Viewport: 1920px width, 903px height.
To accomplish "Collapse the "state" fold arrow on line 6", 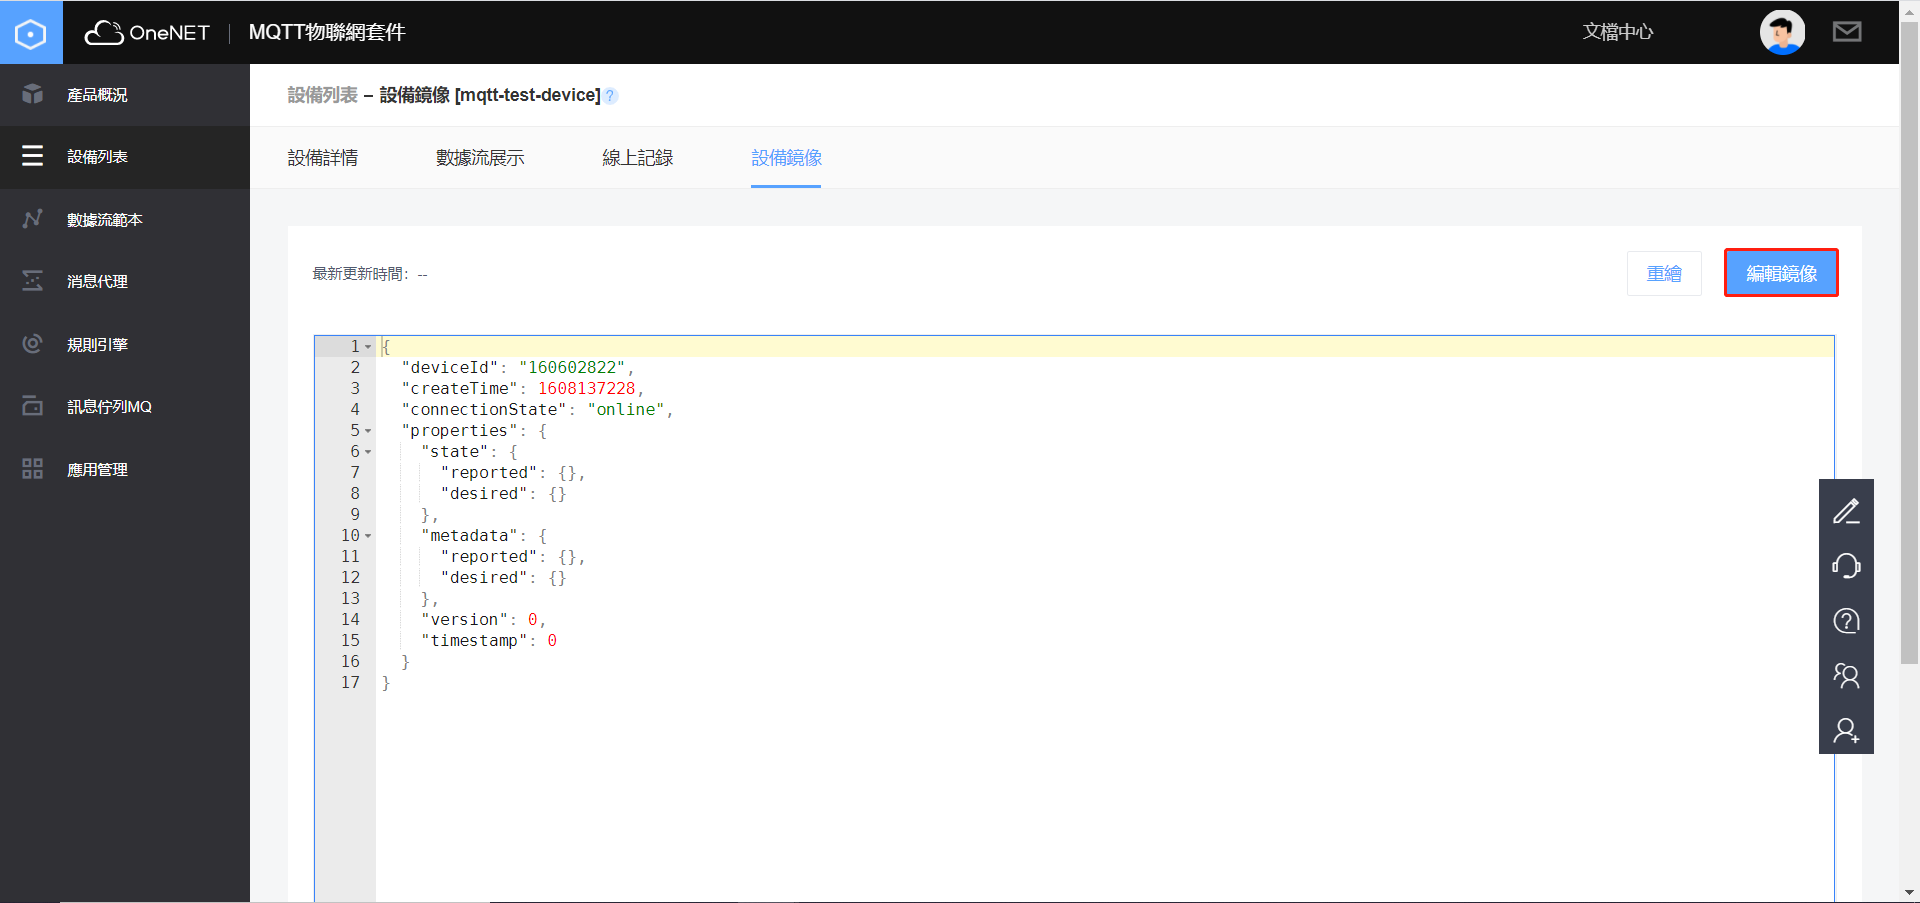I will 368,452.
